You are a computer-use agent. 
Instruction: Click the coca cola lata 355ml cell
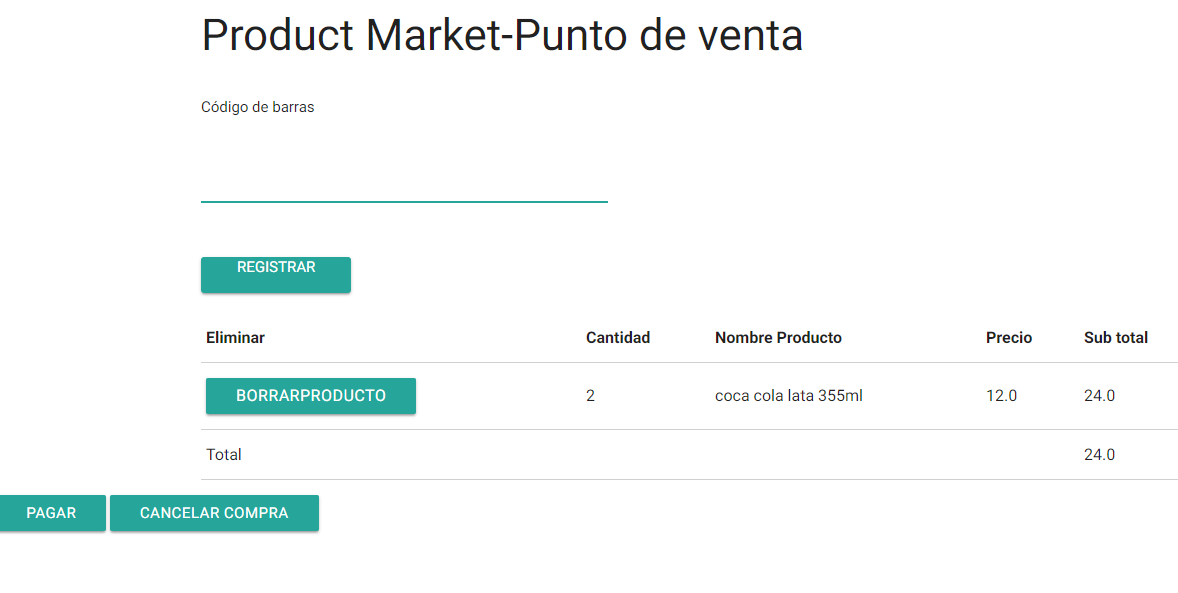click(x=789, y=395)
